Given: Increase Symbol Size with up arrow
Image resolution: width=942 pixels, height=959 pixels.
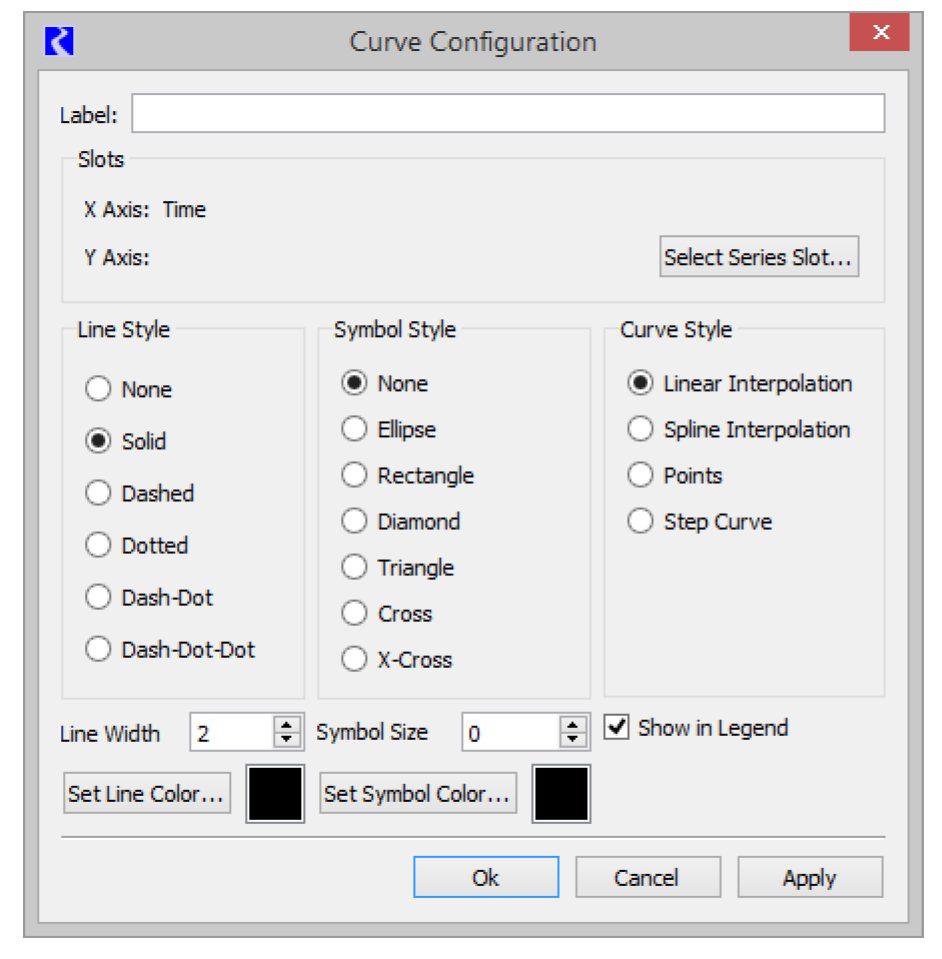Looking at the screenshot, I should click(x=573, y=725).
